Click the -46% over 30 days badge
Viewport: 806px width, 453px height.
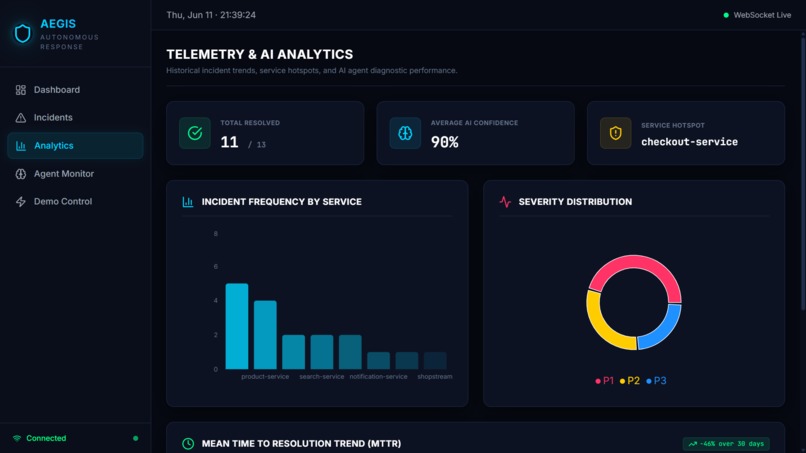pyautogui.click(x=726, y=444)
